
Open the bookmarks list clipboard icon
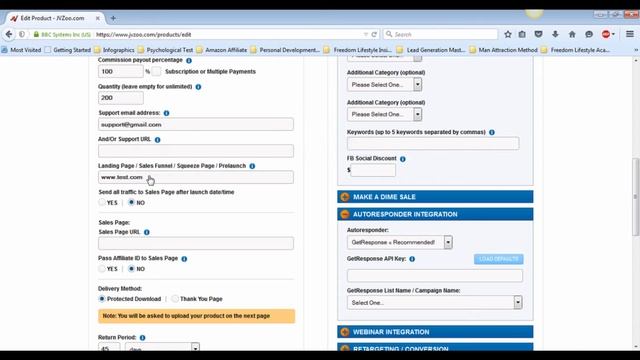[522, 34]
